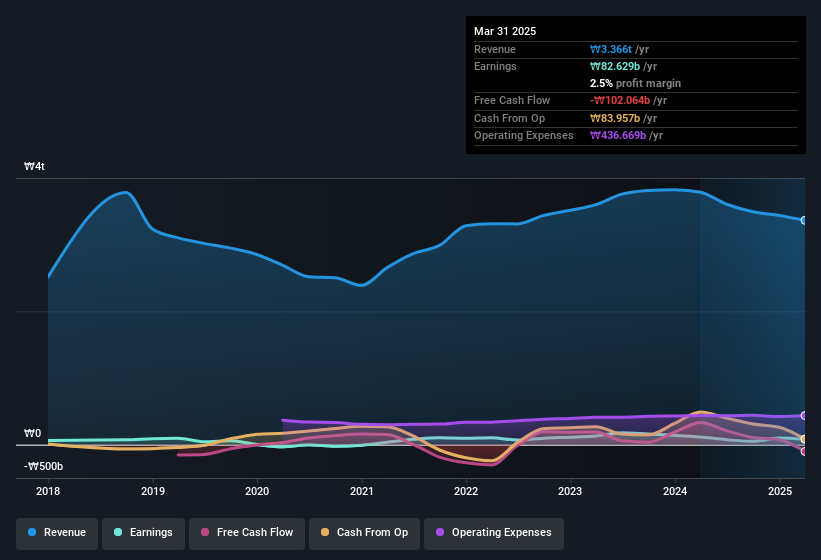Click the 2021 x-axis label

click(362, 491)
